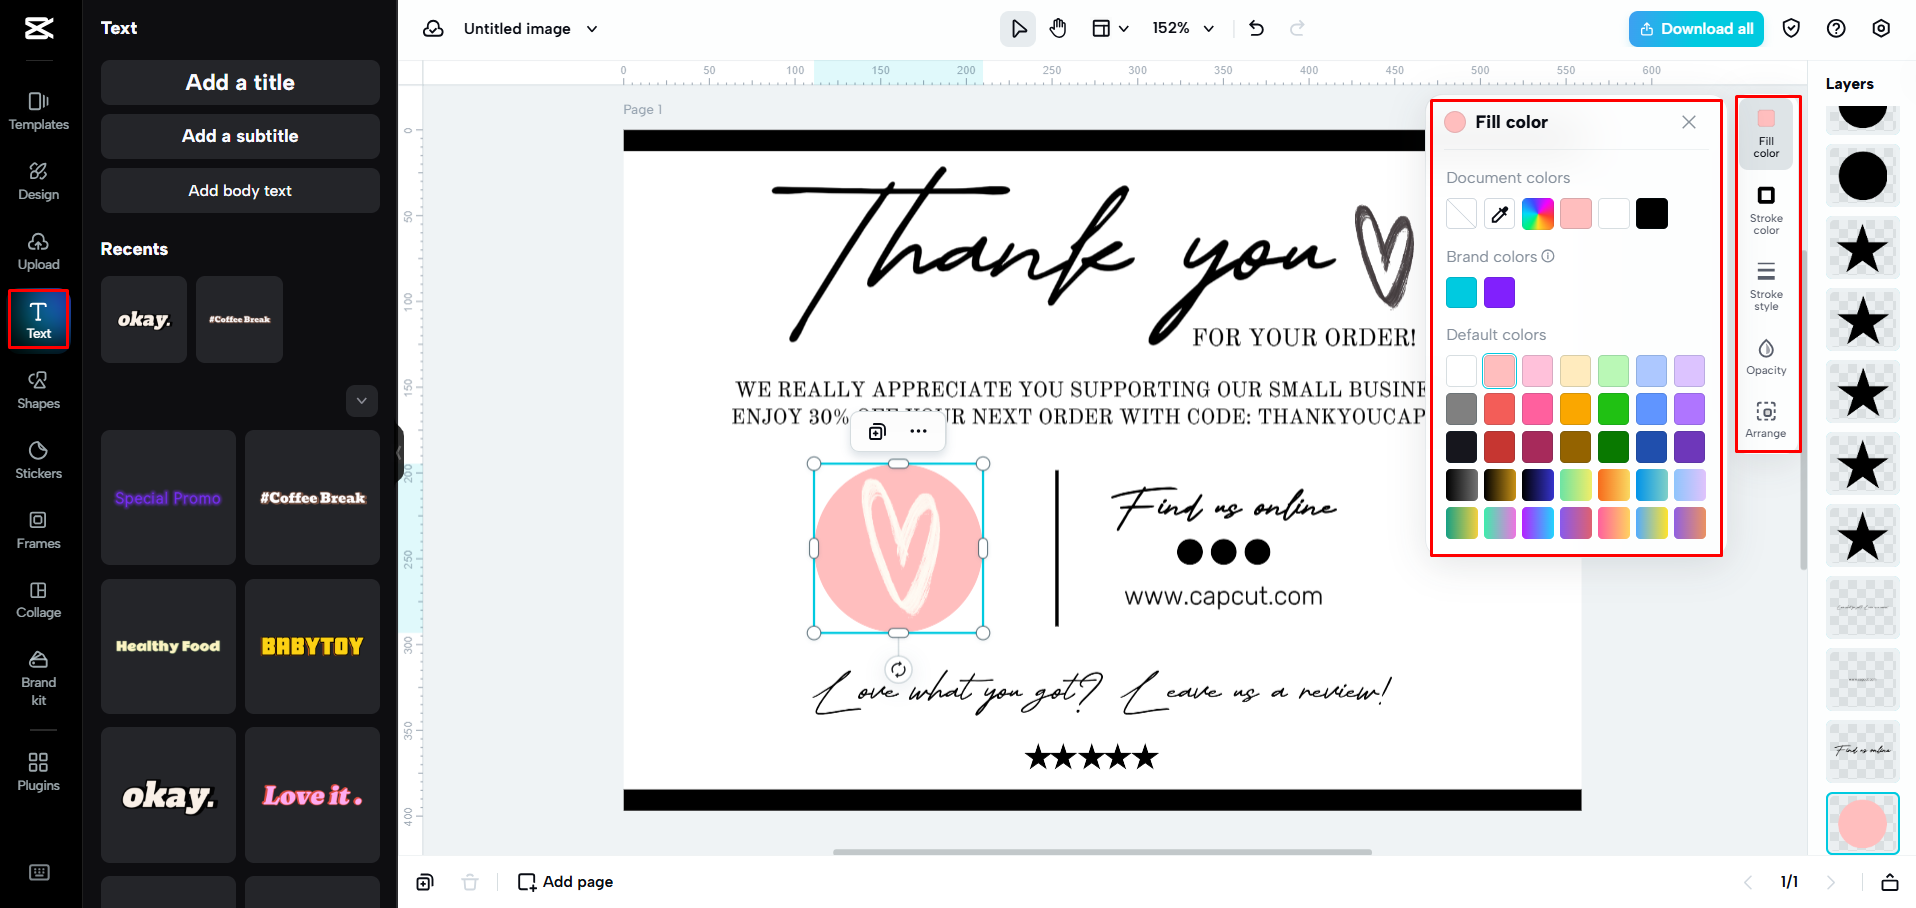Open the Design panel

(39, 181)
